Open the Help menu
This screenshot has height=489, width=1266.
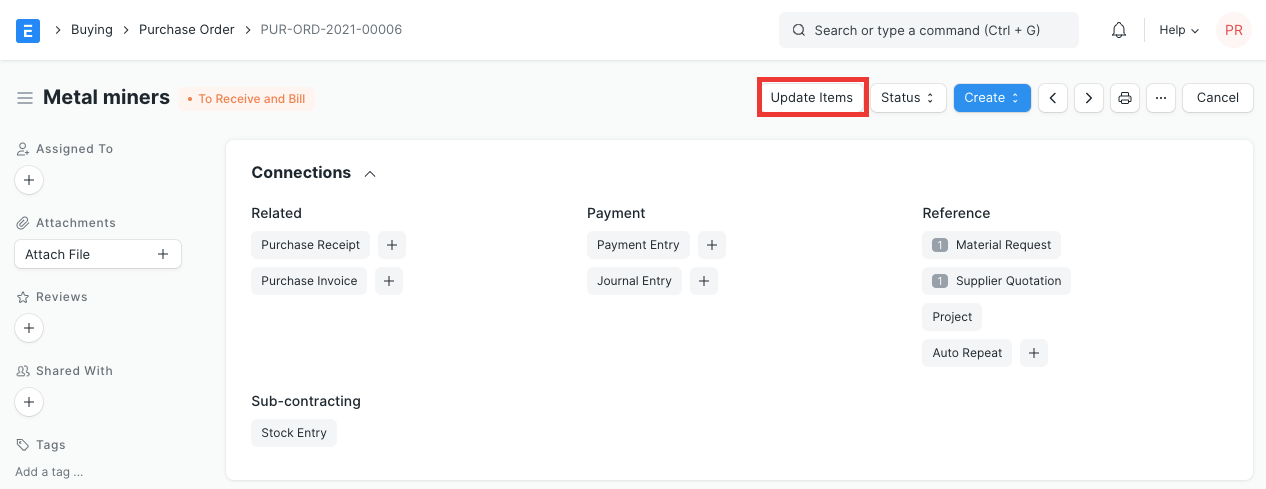[1178, 30]
